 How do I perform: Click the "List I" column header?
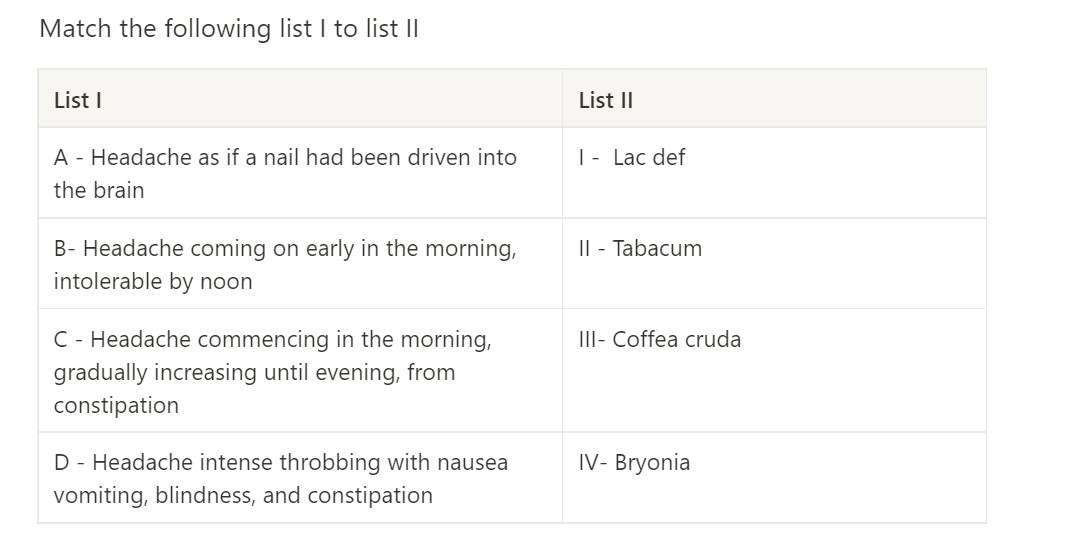tap(78, 100)
